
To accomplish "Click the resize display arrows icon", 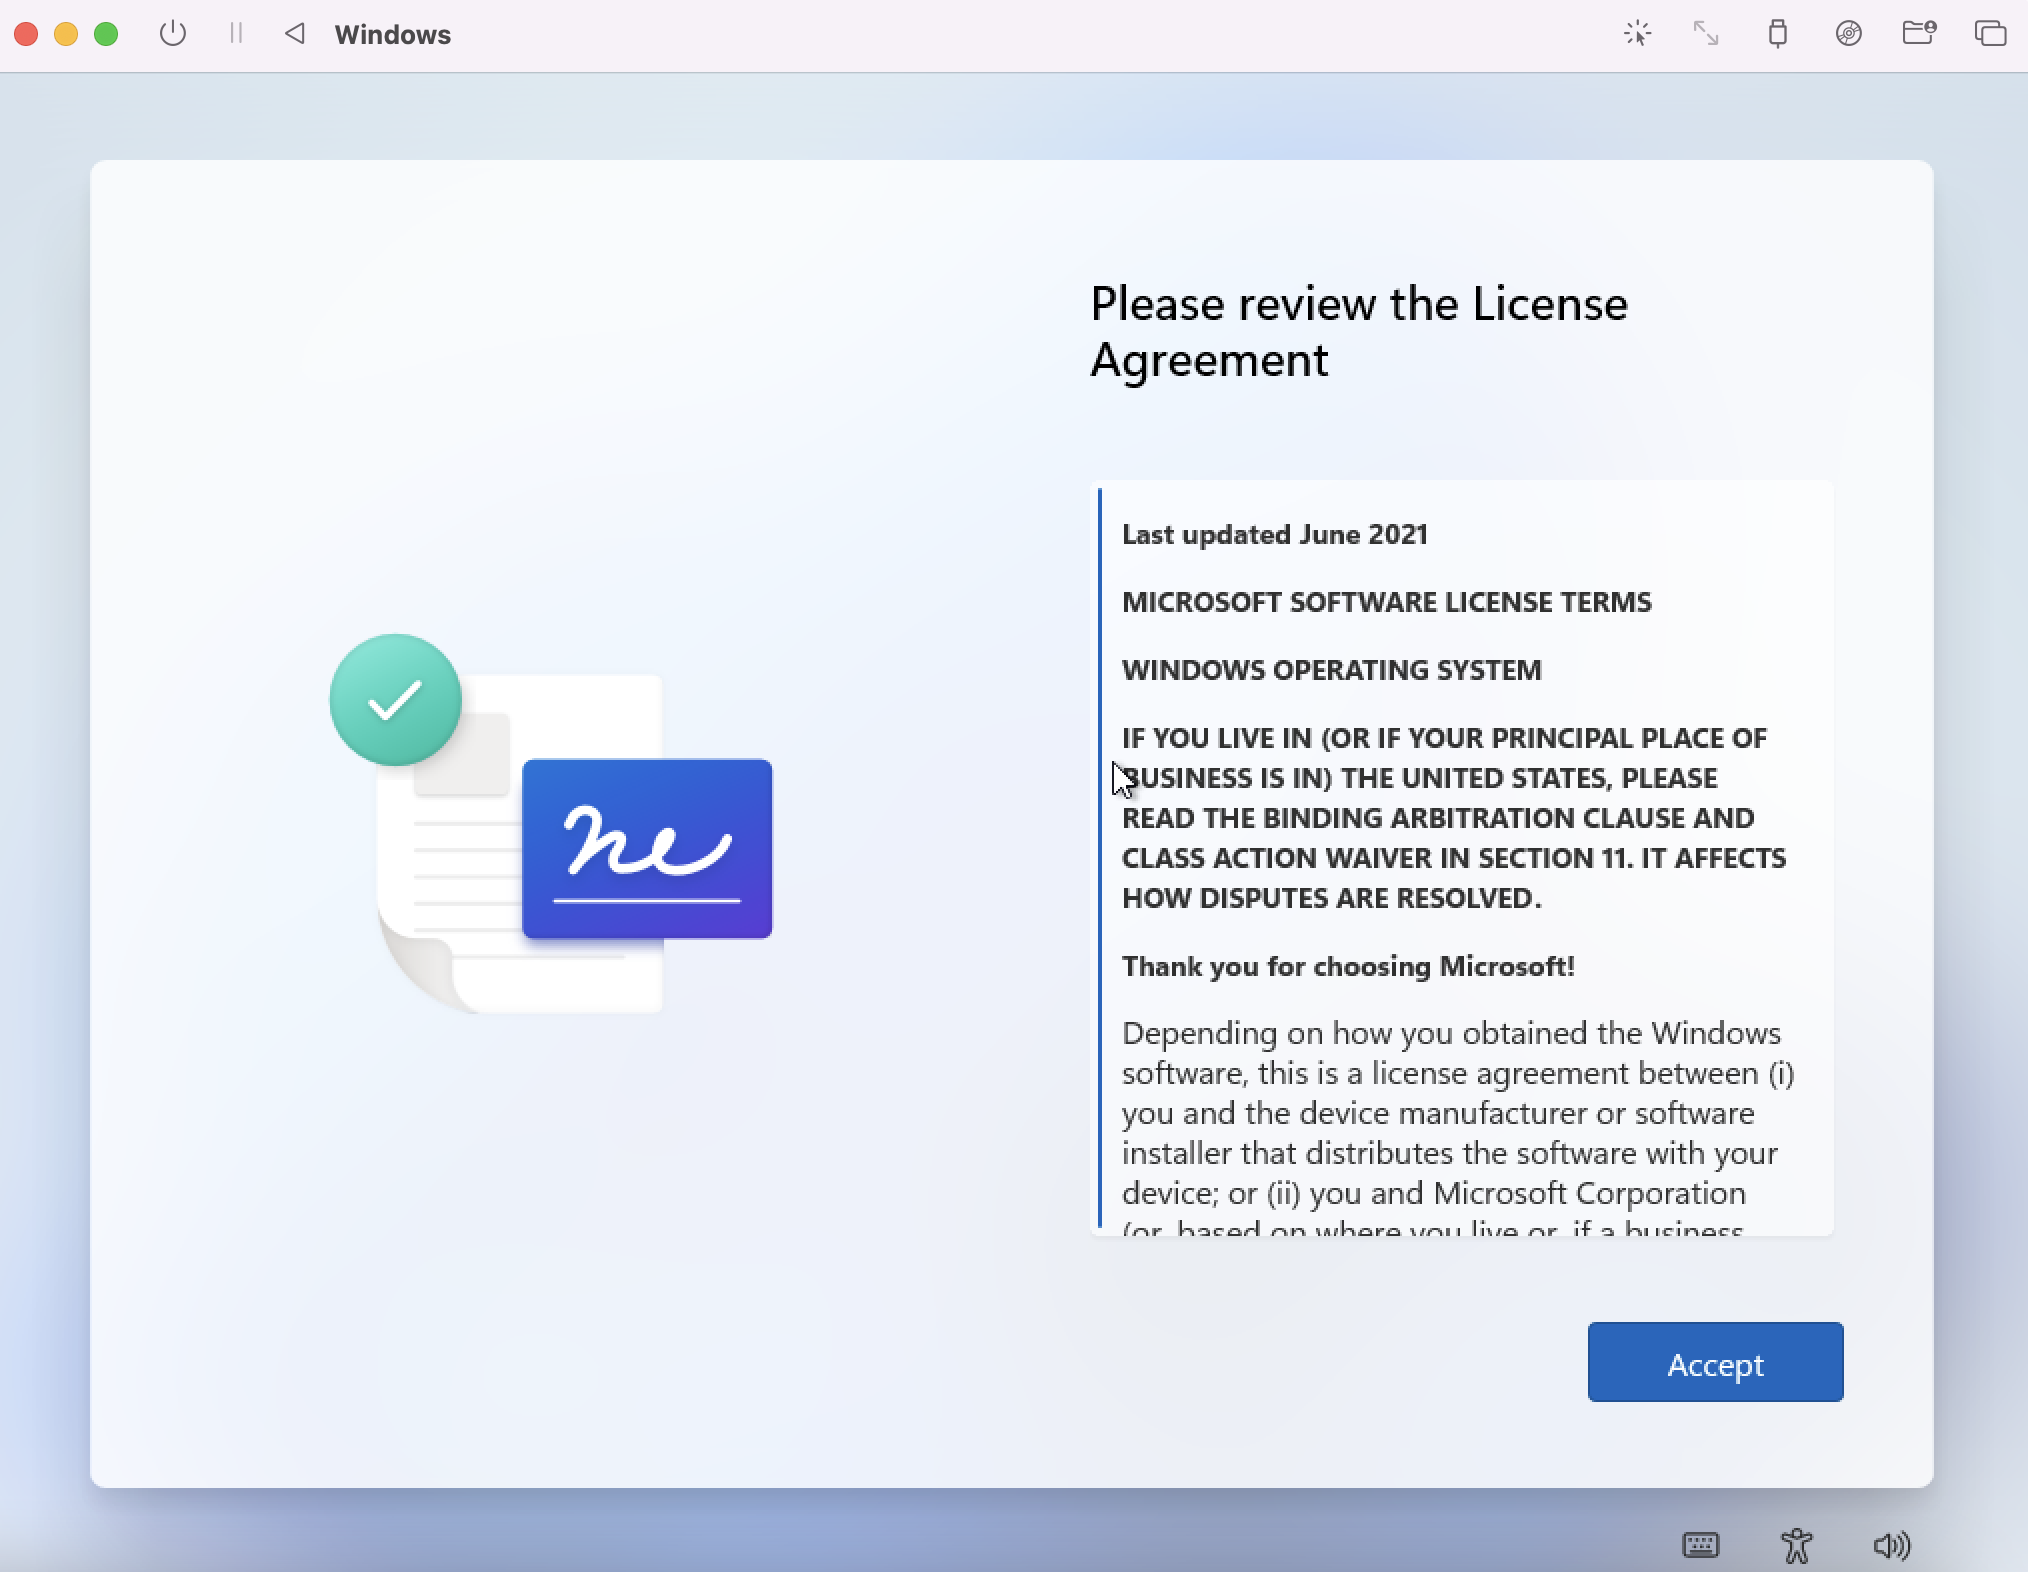I will 1706,34.
